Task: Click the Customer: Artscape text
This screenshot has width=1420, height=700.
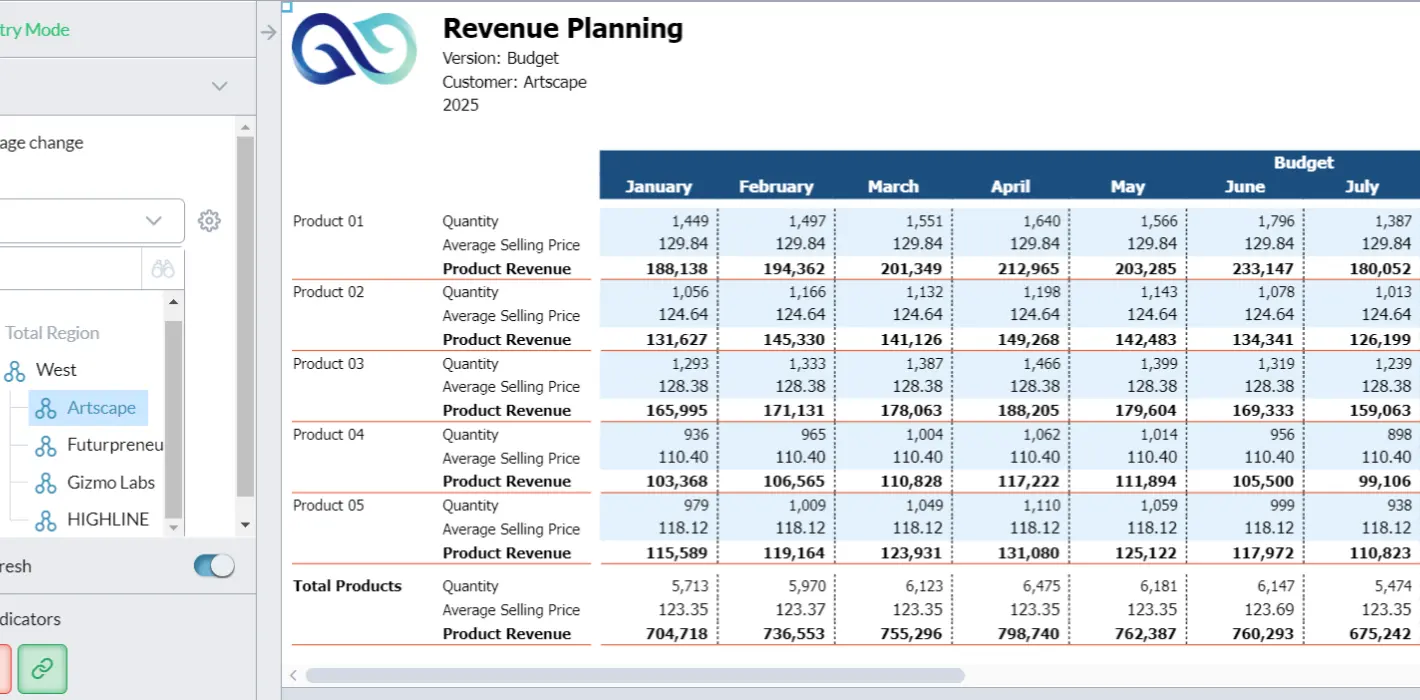Action: tap(515, 81)
